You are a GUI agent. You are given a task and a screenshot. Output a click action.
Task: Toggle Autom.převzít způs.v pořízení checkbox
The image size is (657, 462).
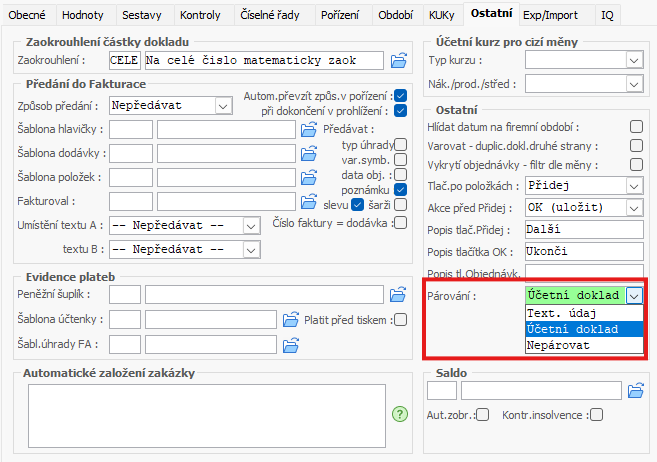point(401,96)
